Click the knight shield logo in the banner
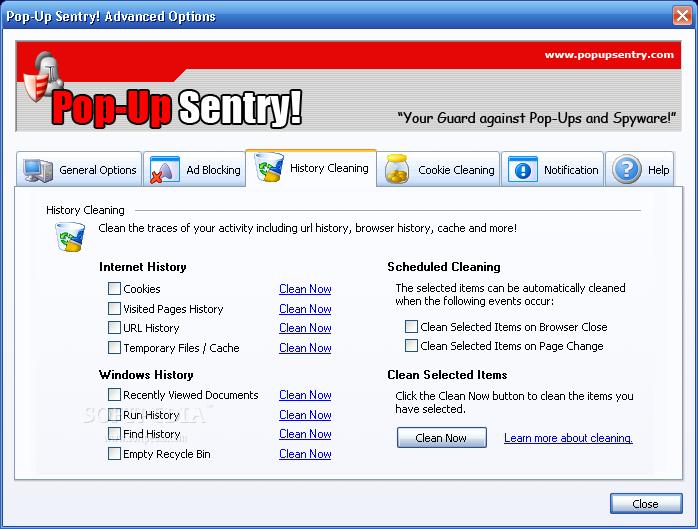 44,77
